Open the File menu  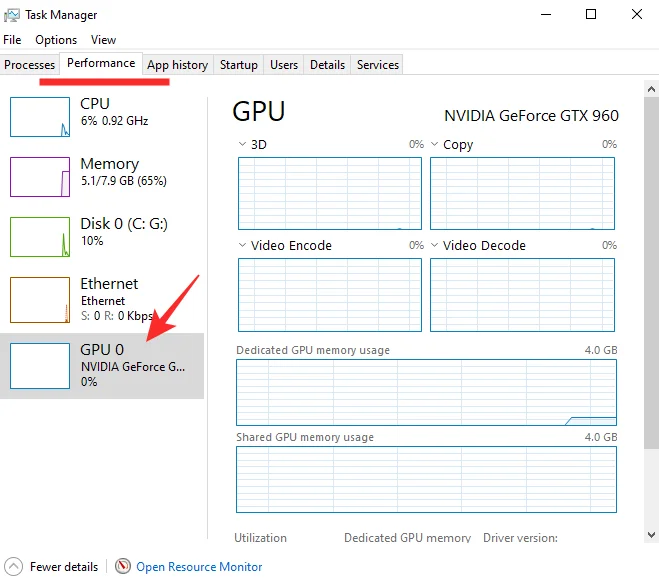pos(12,40)
